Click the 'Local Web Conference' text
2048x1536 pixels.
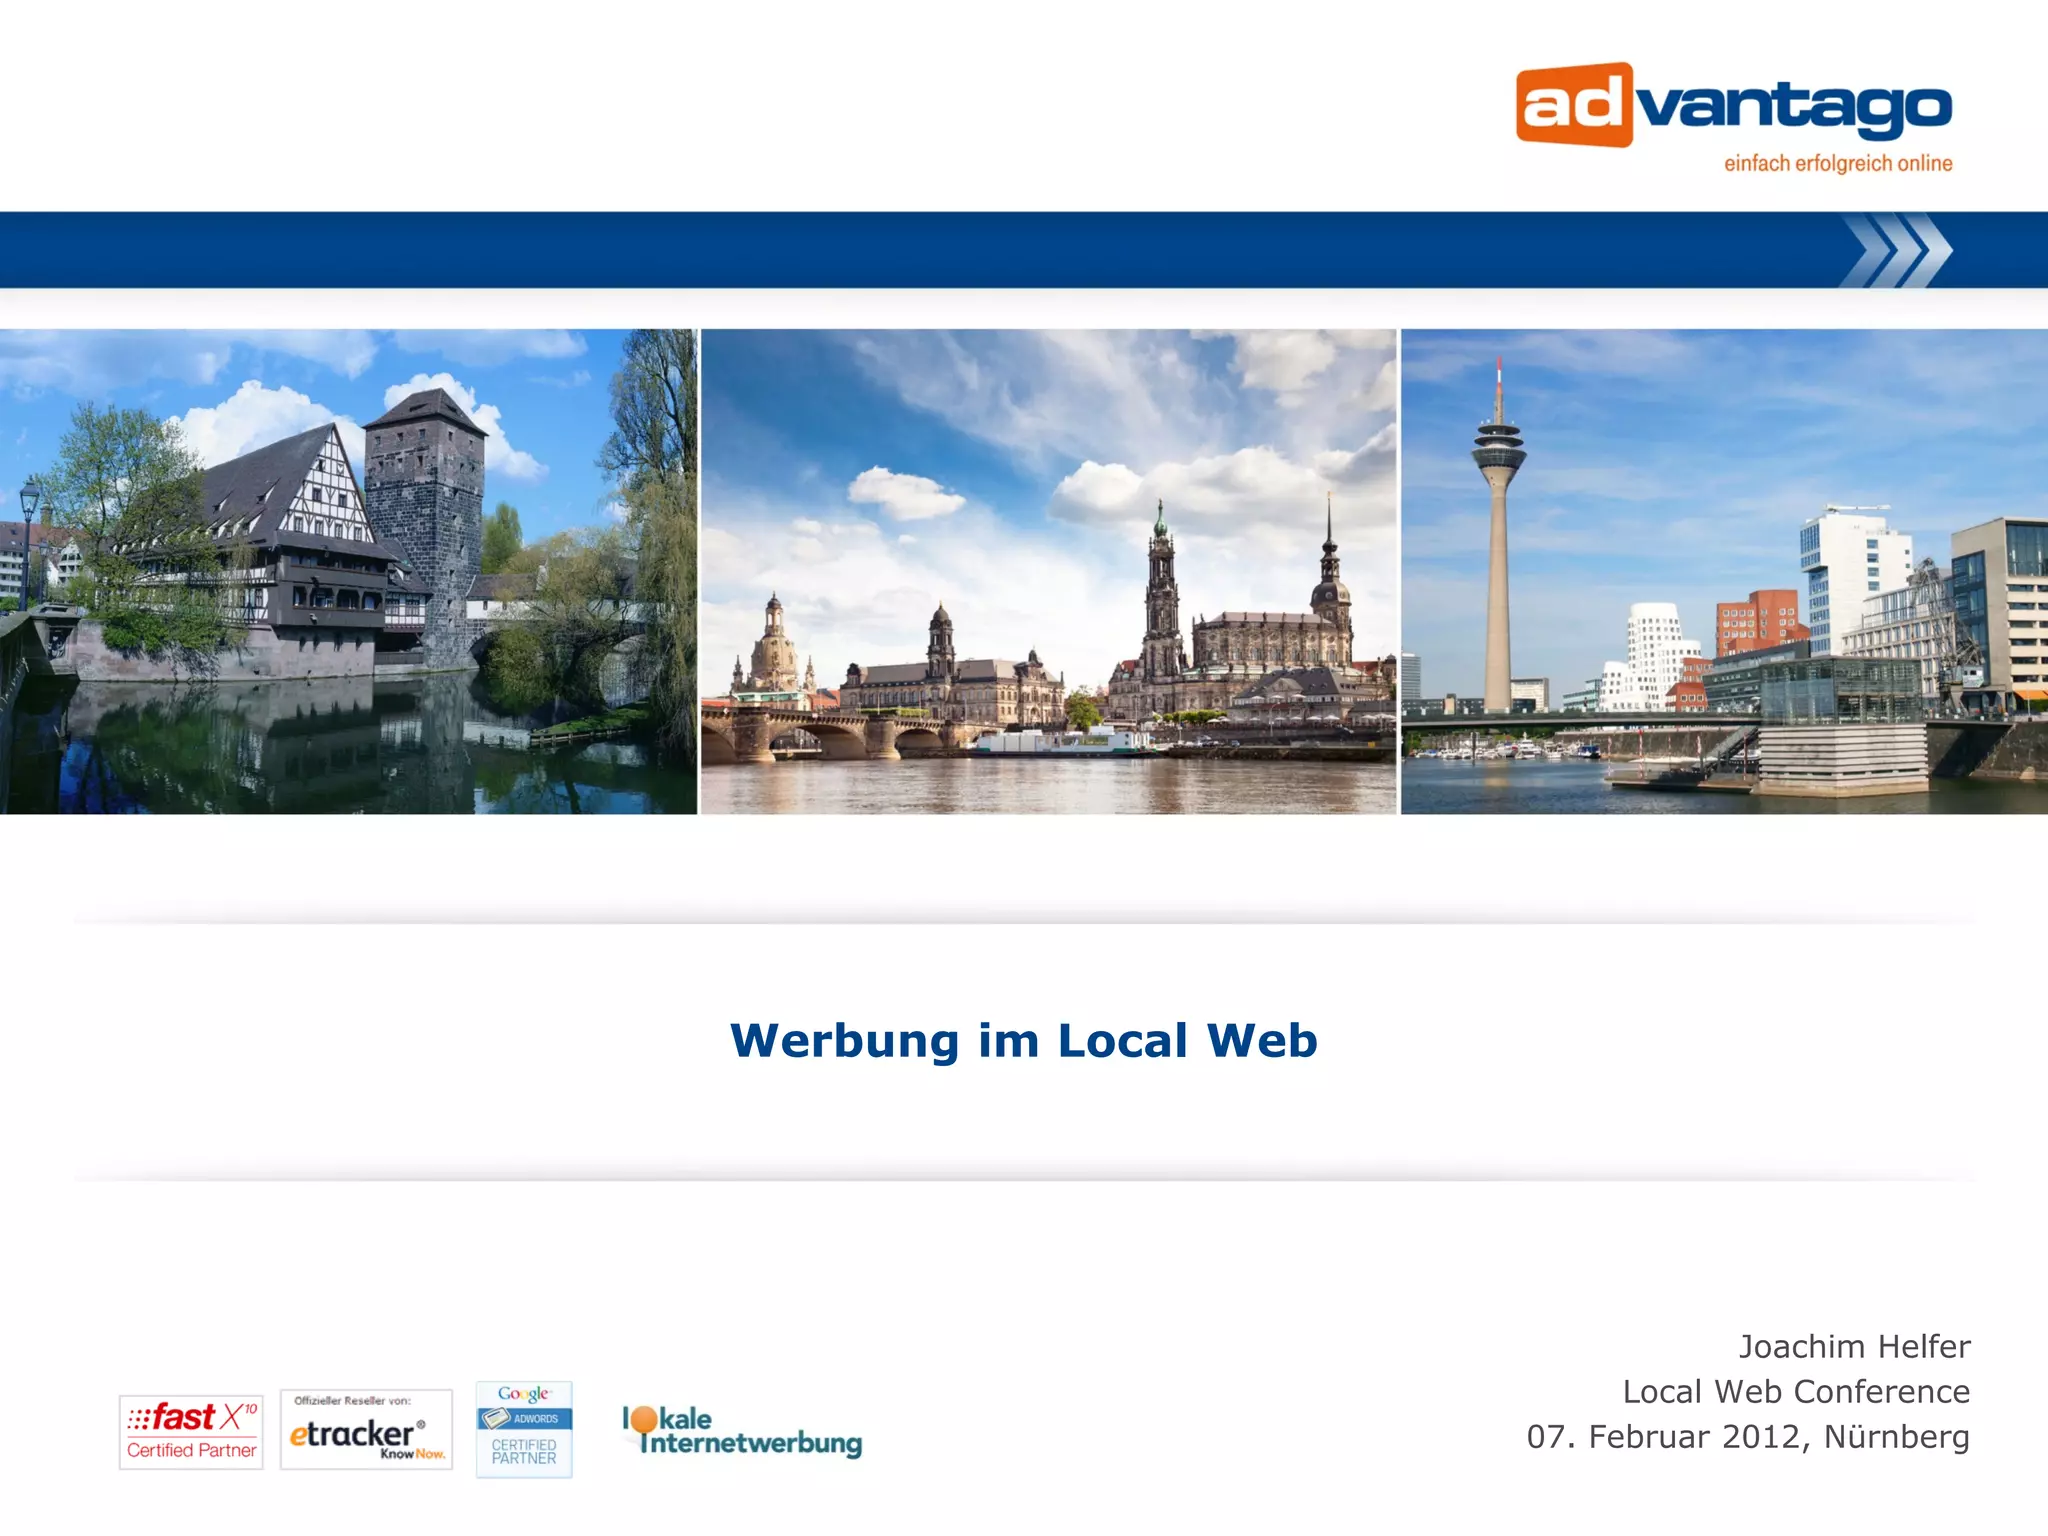click(x=1796, y=1392)
